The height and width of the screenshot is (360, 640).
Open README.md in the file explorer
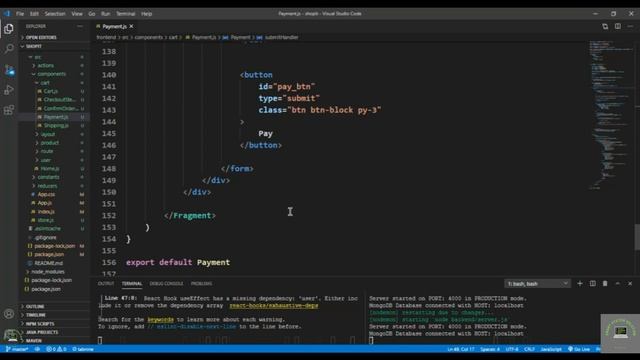[x=49, y=263]
